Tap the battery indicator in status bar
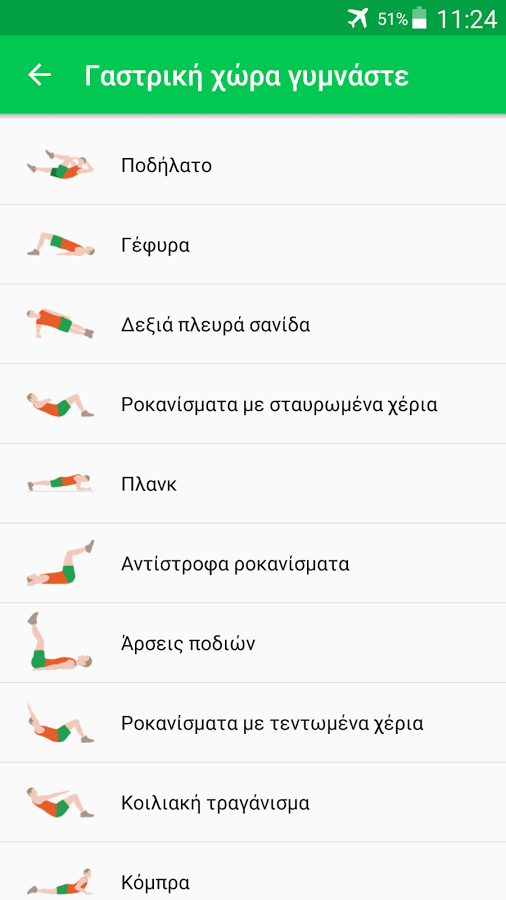The image size is (506, 900). pos(420,18)
